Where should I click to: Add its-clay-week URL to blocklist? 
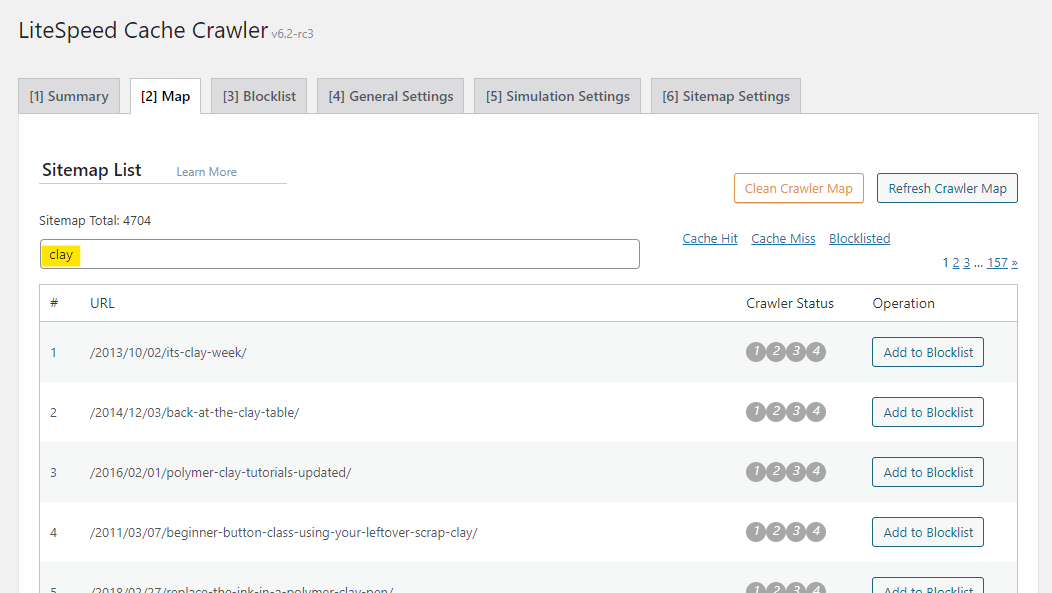click(x=928, y=352)
